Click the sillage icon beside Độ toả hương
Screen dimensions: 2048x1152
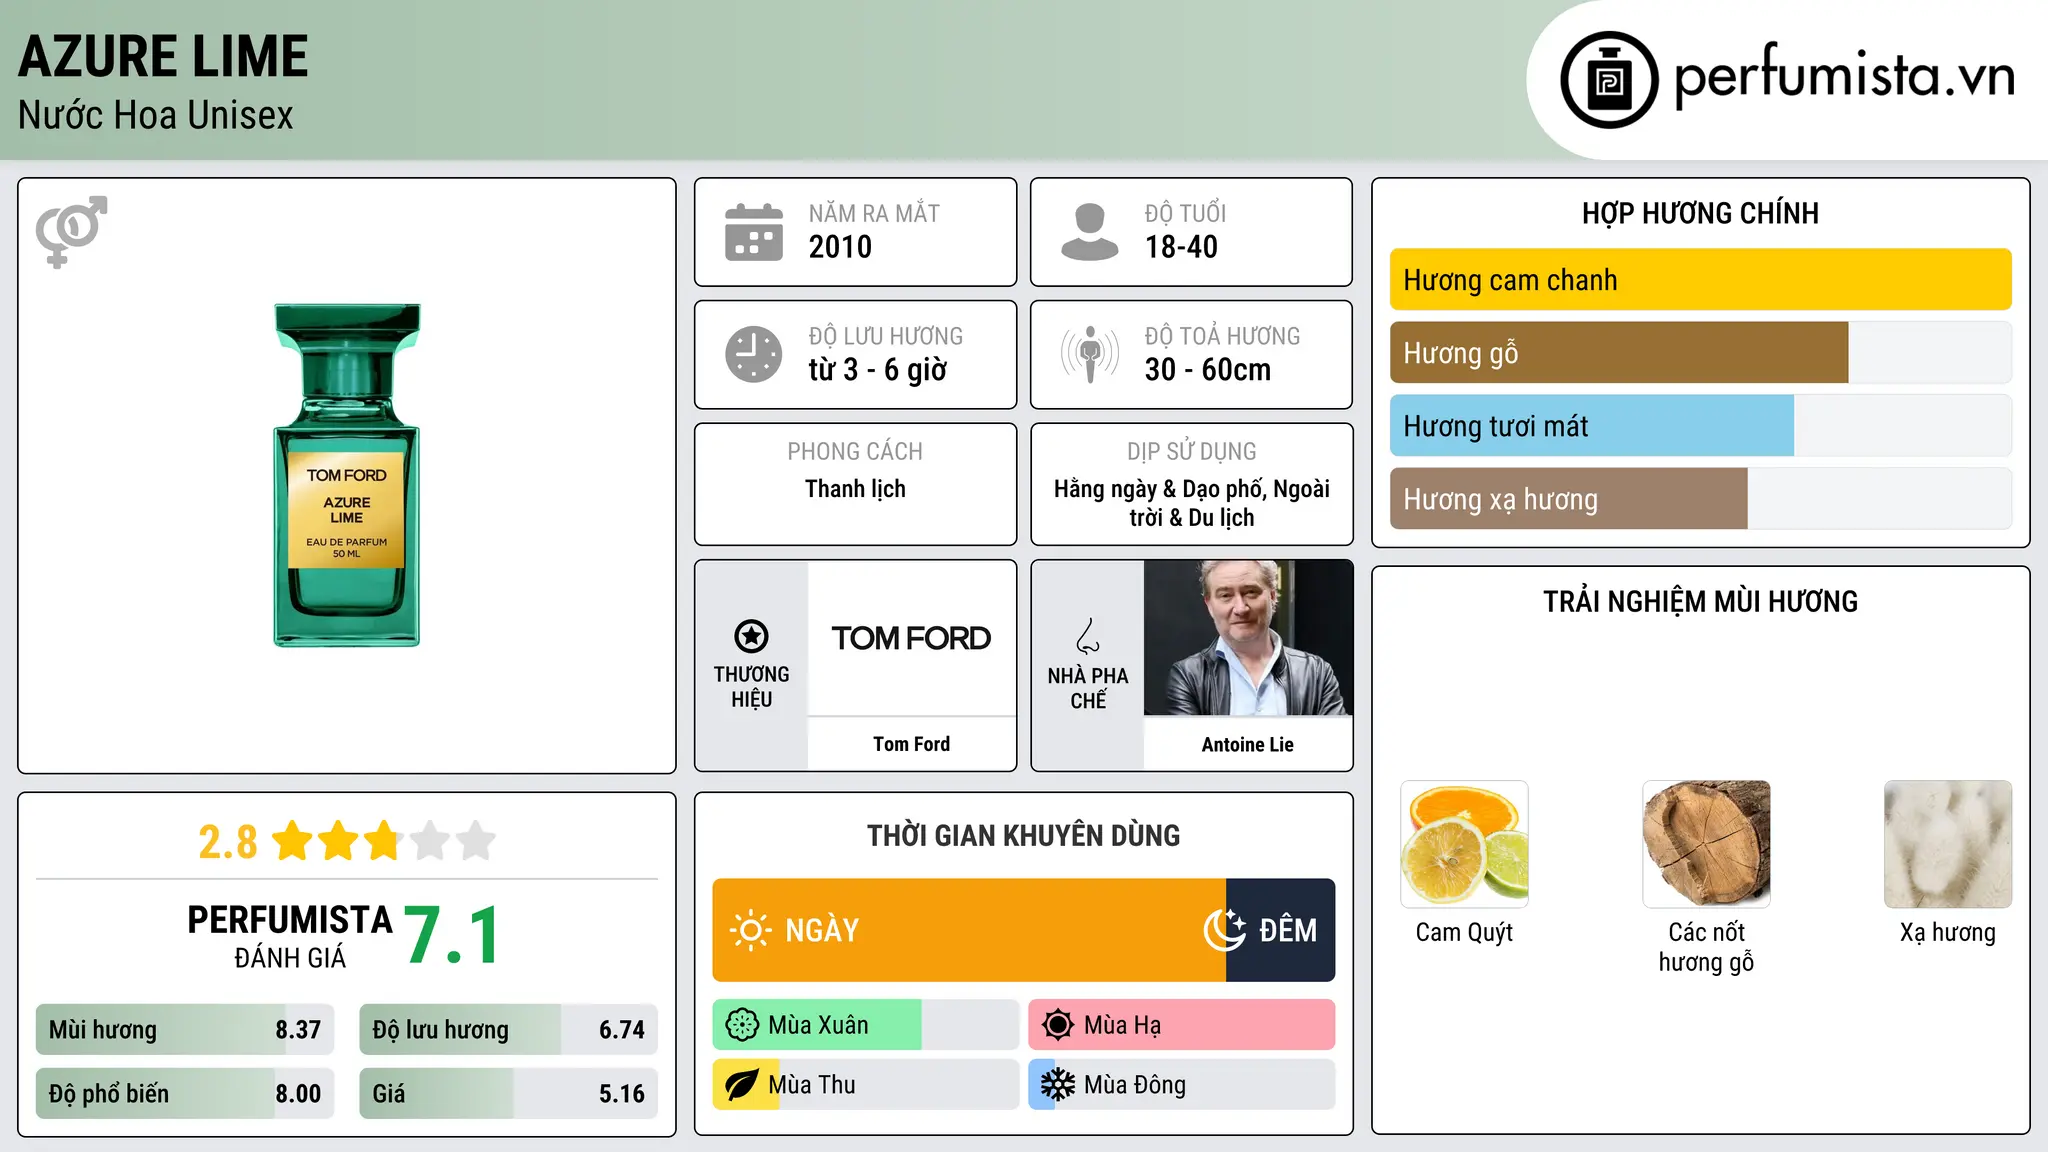click(1090, 354)
